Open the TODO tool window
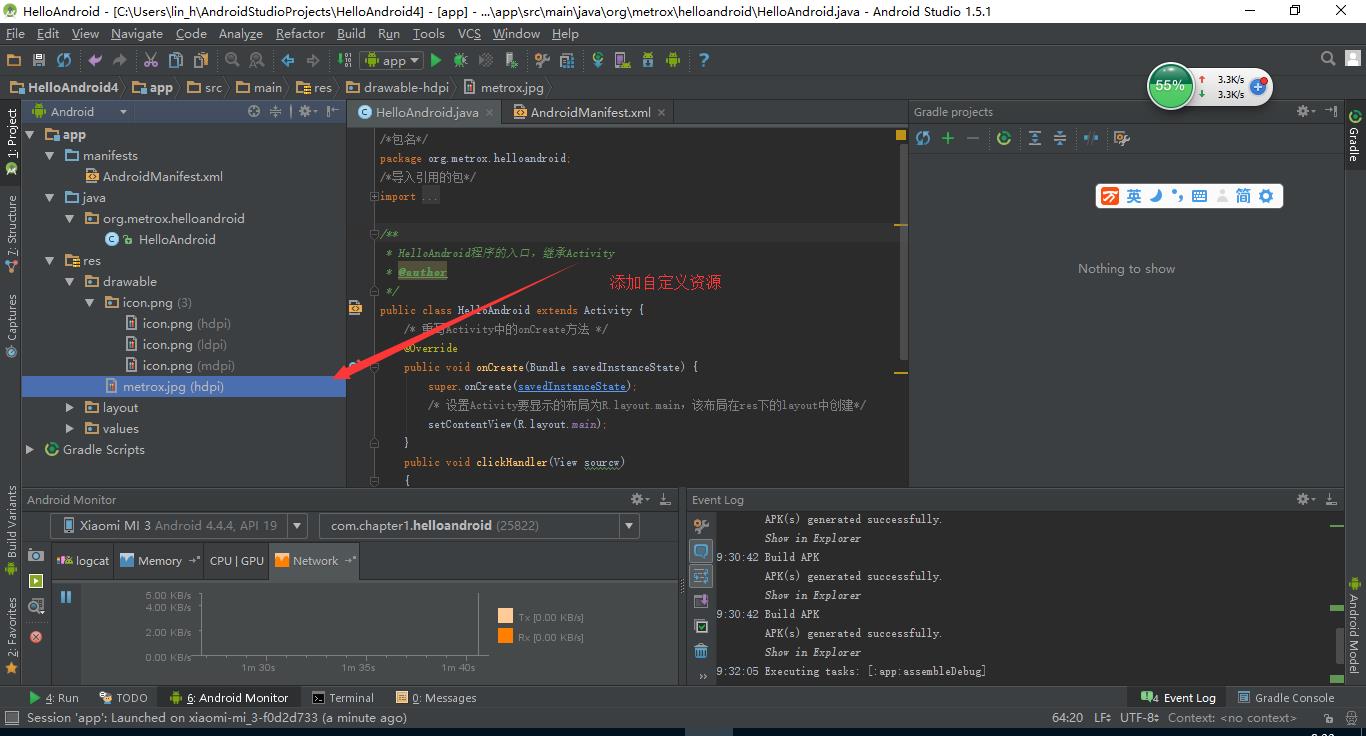 123,698
